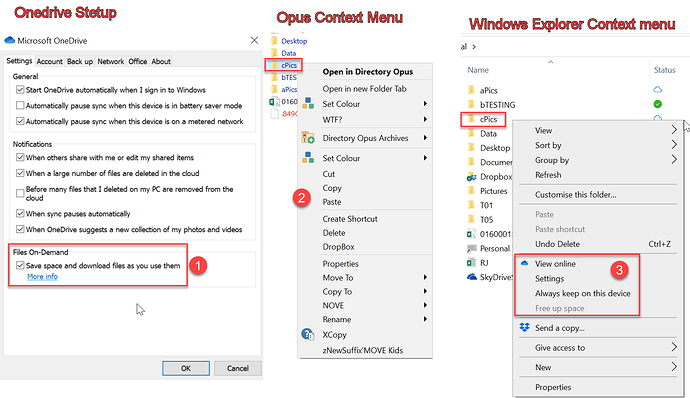Click the T01 folder icon in Explorer
Image resolution: width=690 pixels, height=398 pixels.
(x=471, y=205)
